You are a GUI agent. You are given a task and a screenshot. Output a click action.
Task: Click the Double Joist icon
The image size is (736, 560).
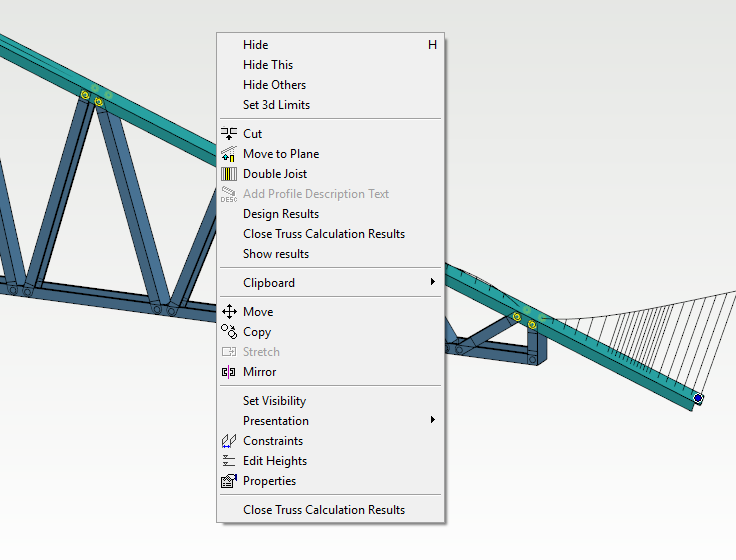229,174
